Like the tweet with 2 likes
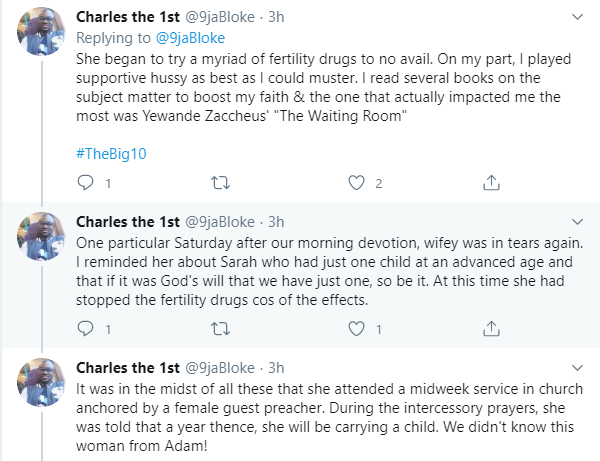Screen dimensions: 600x461 click(355, 183)
